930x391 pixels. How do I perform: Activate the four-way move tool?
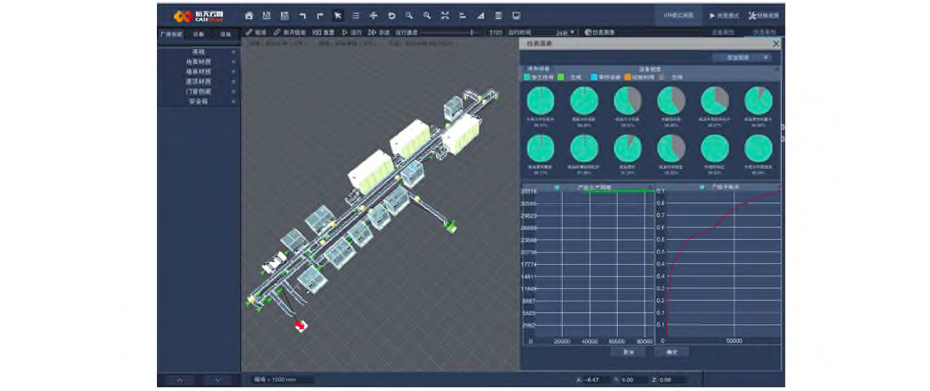click(x=374, y=15)
